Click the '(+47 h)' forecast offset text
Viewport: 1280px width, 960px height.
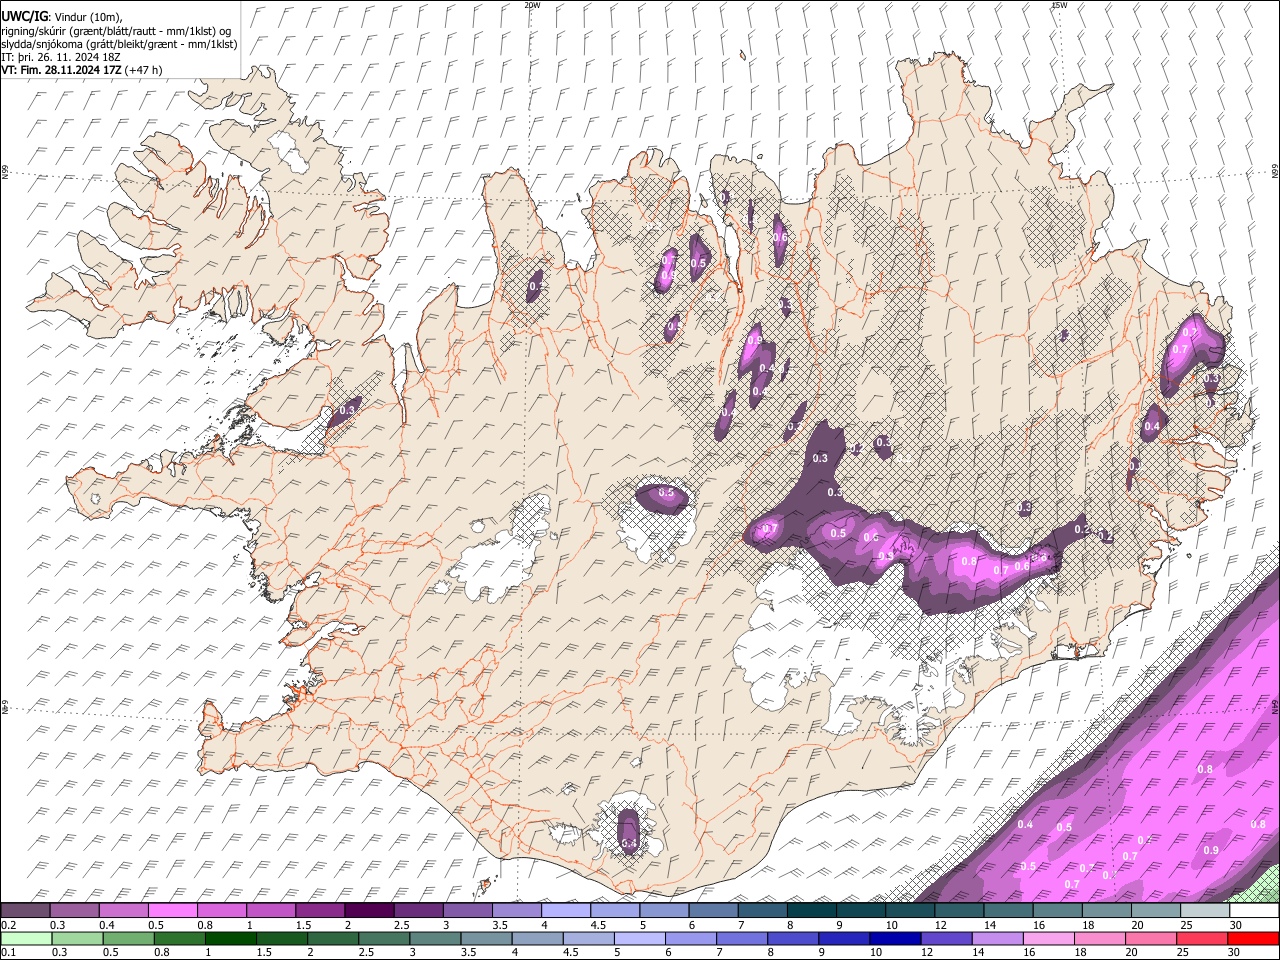[x=144, y=70]
